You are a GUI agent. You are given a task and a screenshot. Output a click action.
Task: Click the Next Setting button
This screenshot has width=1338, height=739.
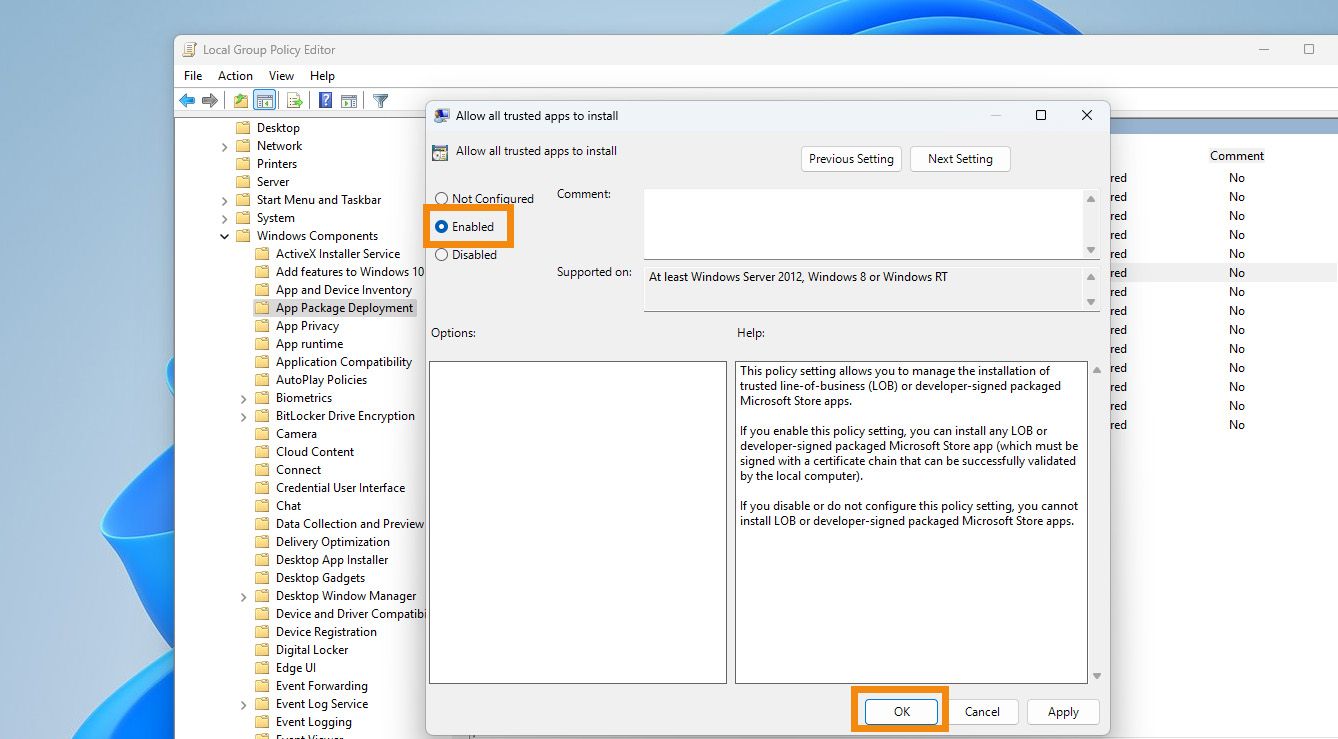pos(960,159)
